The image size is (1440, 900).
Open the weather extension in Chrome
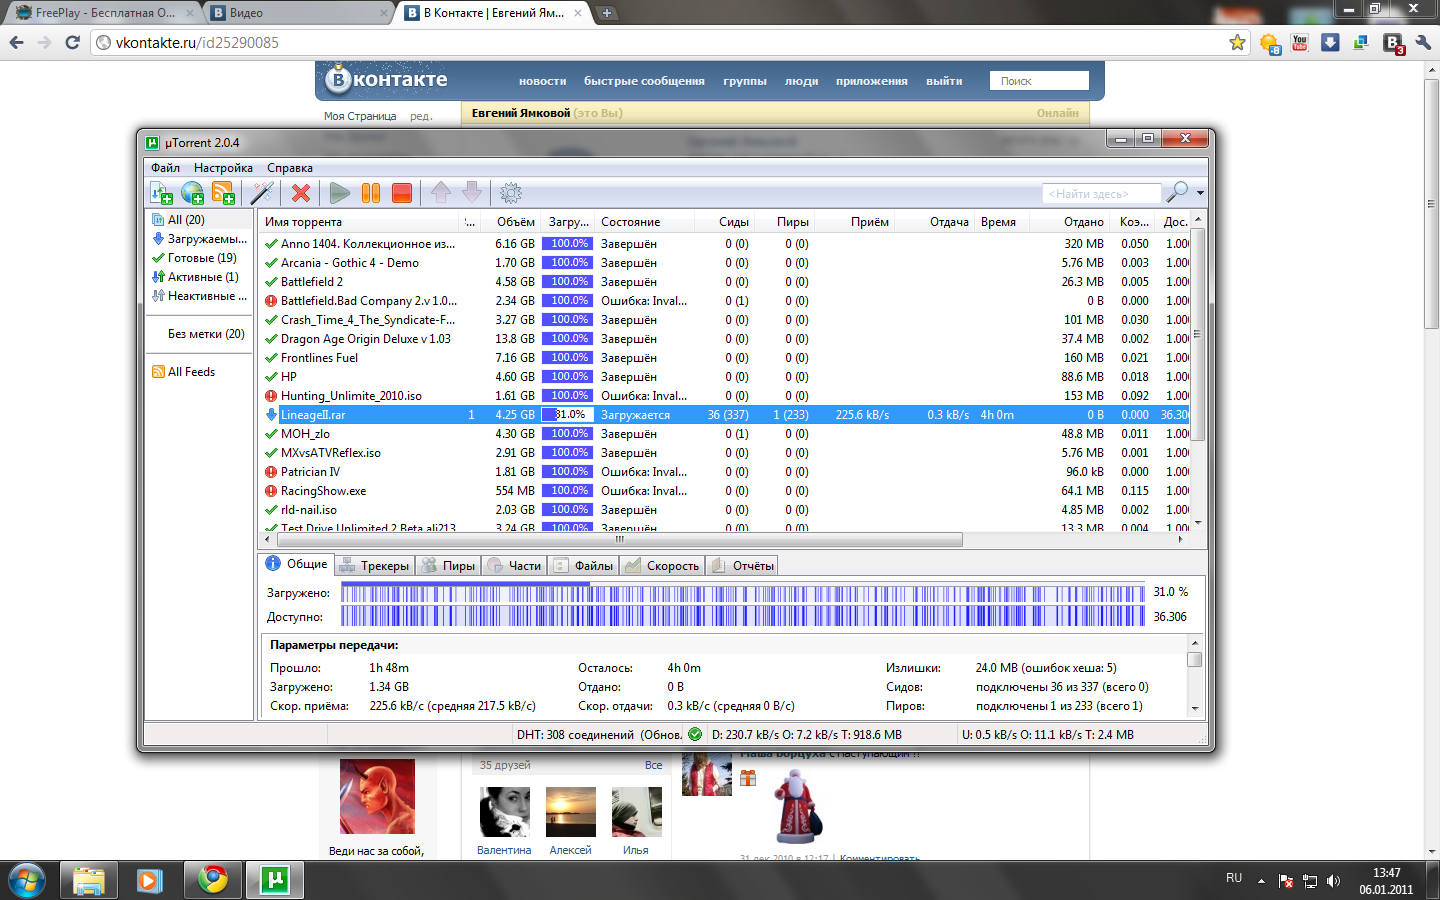[x=1270, y=43]
